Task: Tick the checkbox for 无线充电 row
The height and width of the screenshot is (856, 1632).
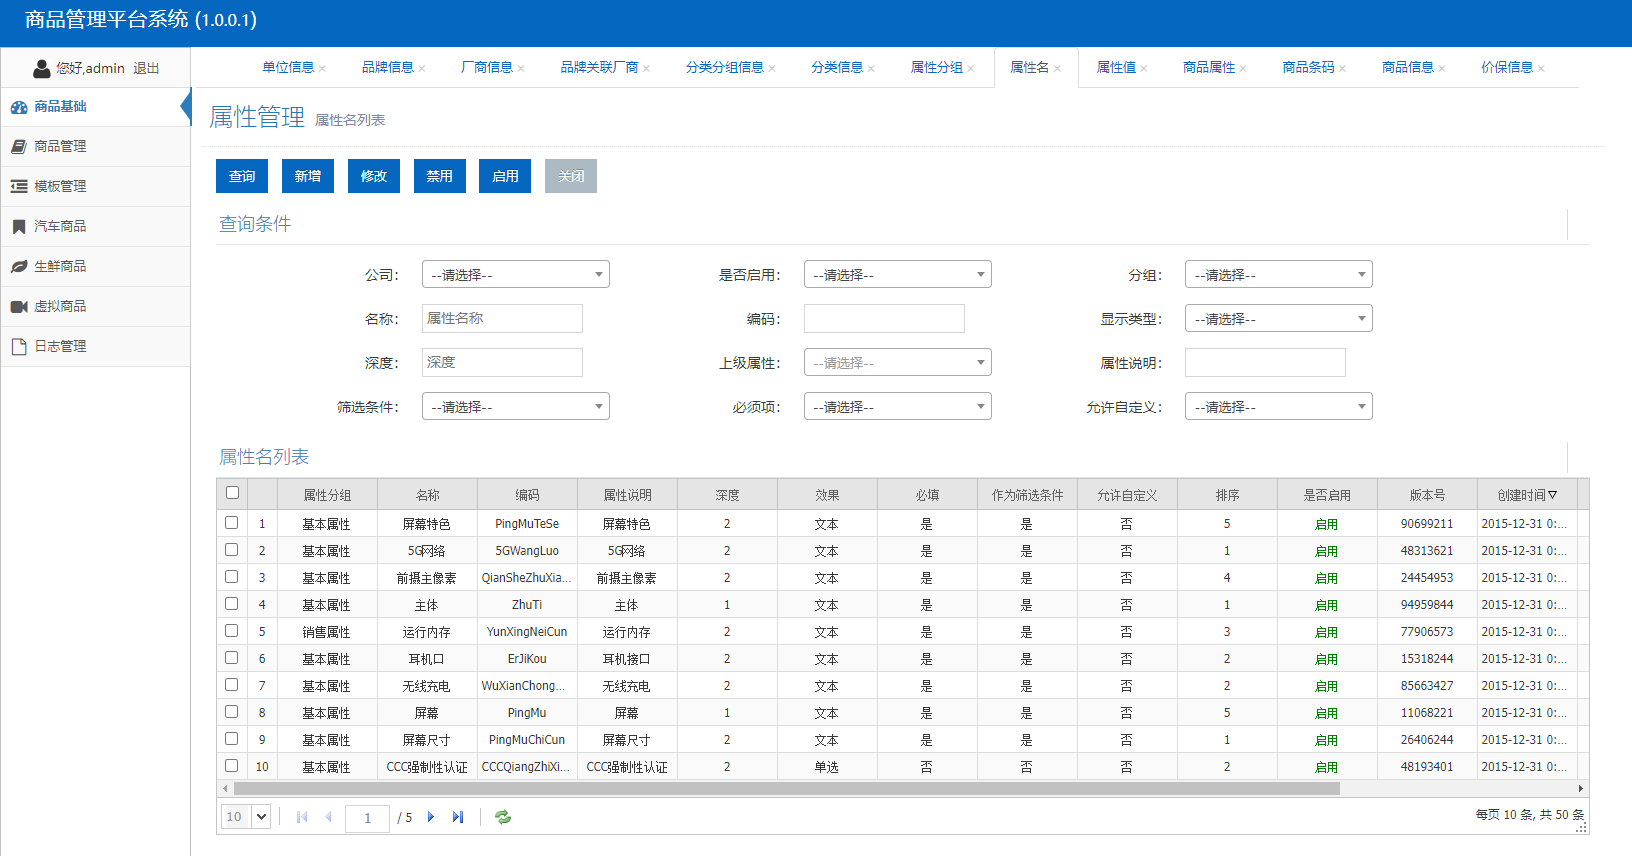Action: (232, 685)
